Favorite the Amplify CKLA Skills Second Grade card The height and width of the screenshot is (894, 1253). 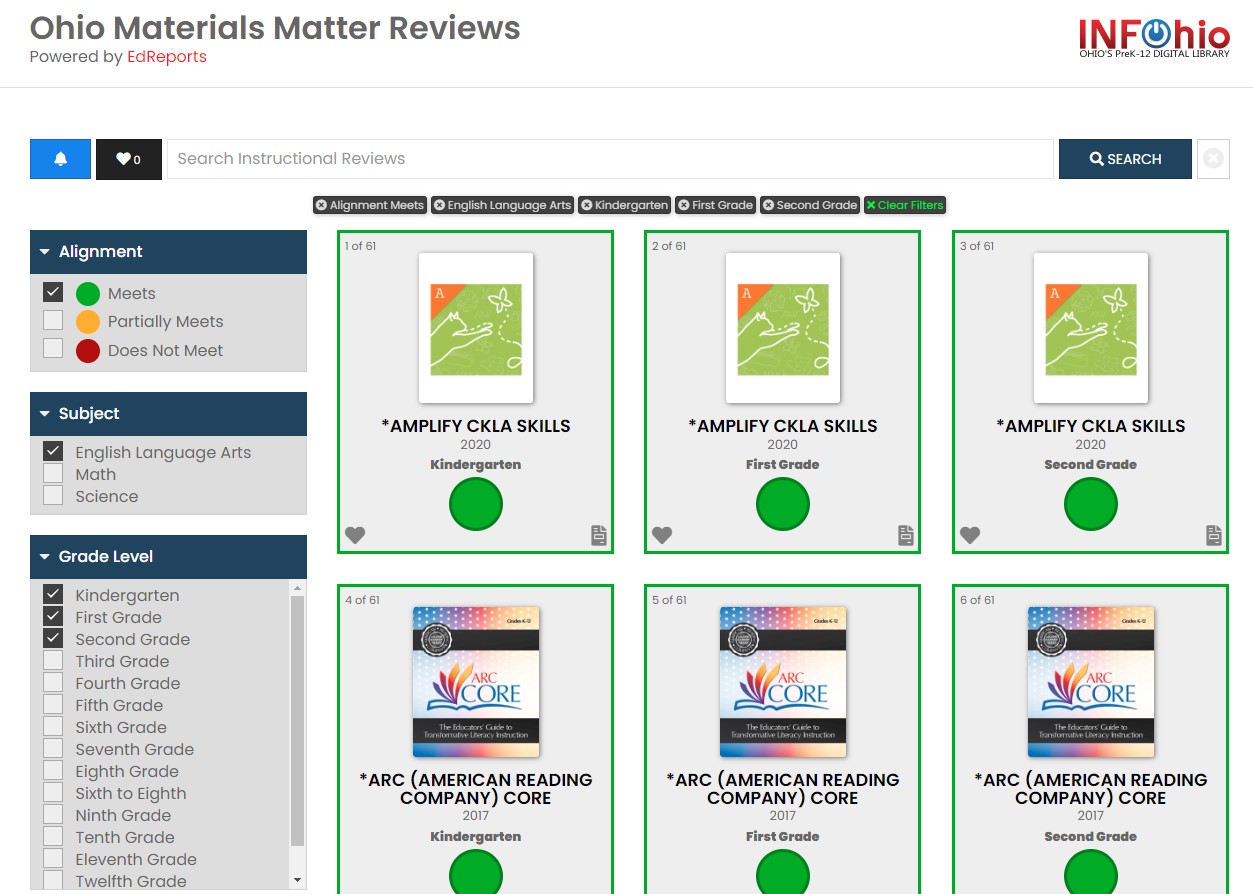click(970, 535)
